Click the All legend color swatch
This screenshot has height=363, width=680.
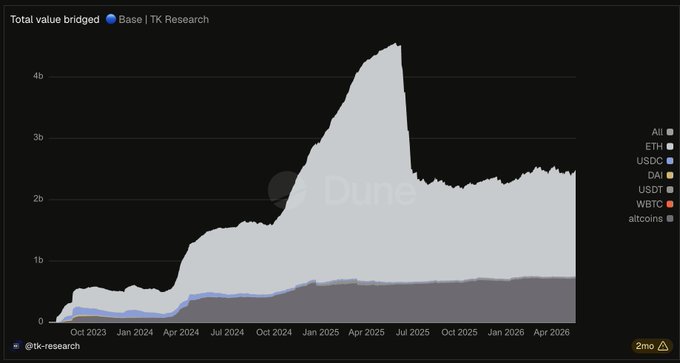(670, 132)
